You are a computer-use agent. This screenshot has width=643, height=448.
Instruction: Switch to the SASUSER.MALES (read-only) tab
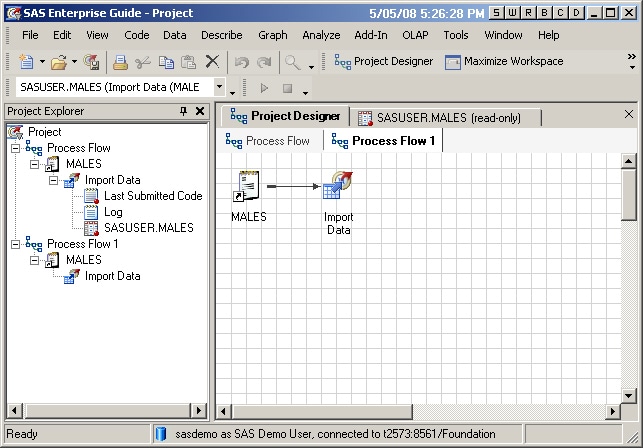point(447,117)
